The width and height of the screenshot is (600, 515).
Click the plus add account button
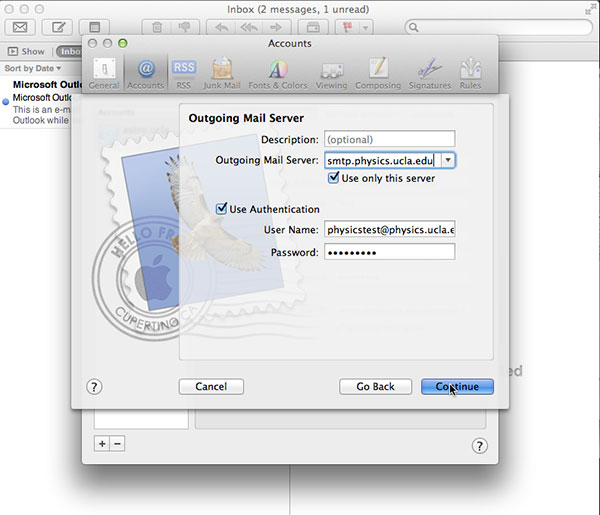(102, 443)
